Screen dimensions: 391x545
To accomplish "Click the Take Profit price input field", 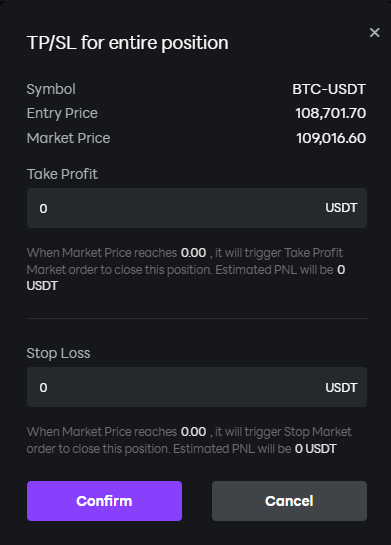I will tap(197, 208).
